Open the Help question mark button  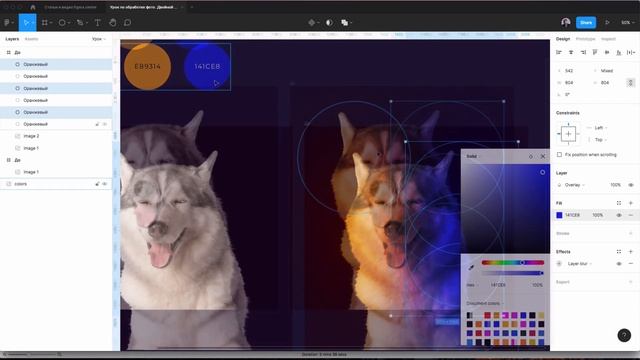click(x=624, y=335)
